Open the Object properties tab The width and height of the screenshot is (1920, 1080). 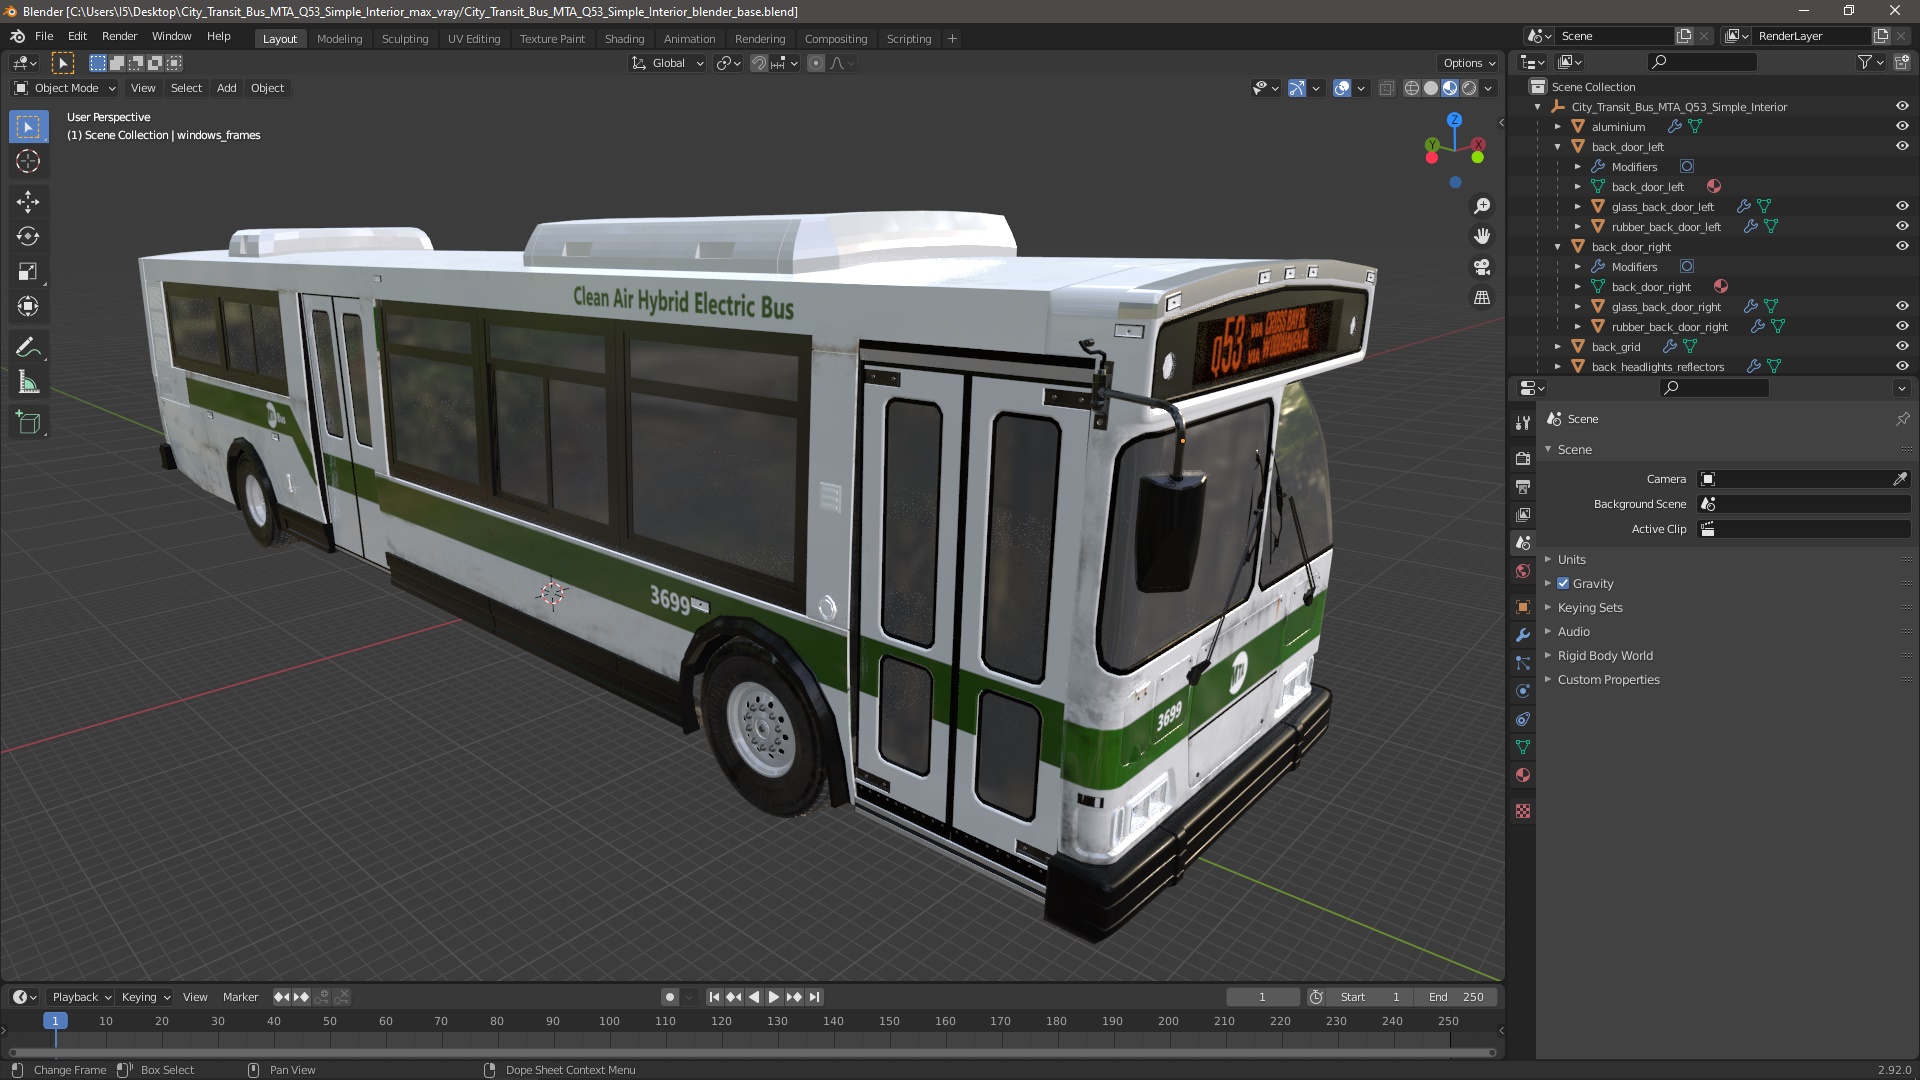pyautogui.click(x=1523, y=607)
